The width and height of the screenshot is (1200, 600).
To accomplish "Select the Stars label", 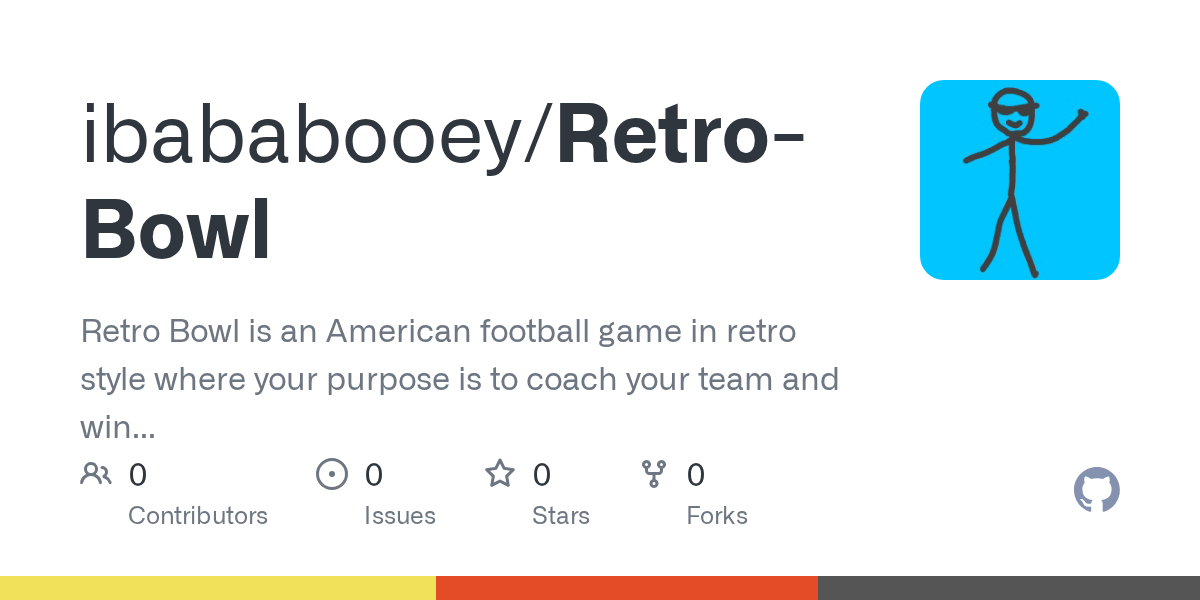I will (x=561, y=516).
